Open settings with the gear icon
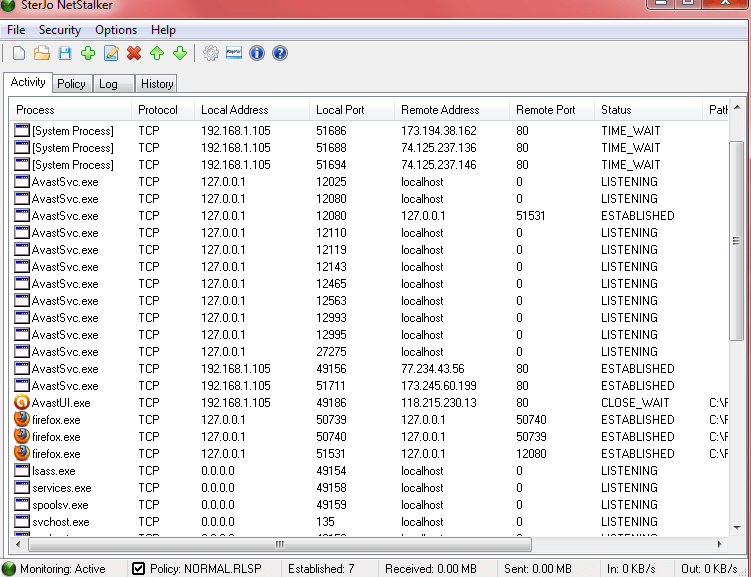 coord(211,53)
